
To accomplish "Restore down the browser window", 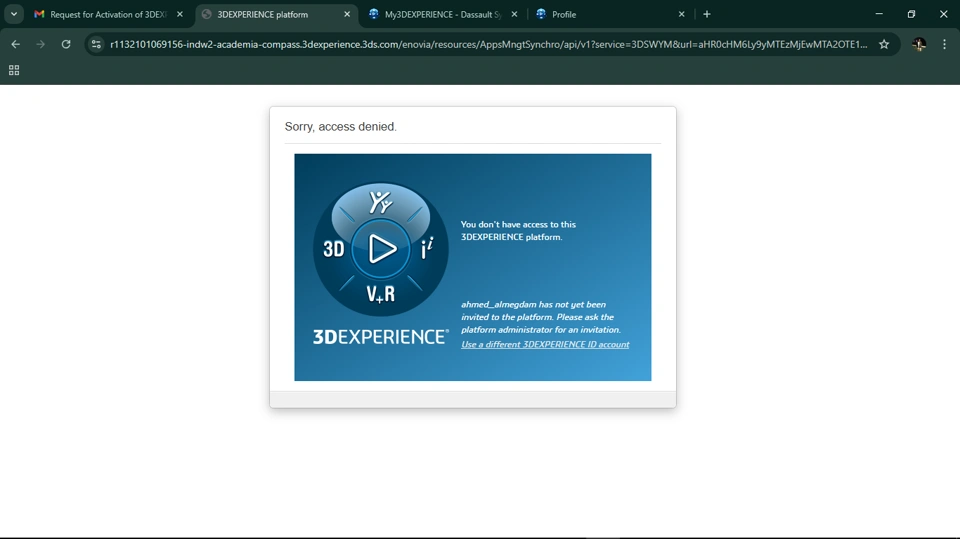I will pyautogui.click(x=911, y=14).
